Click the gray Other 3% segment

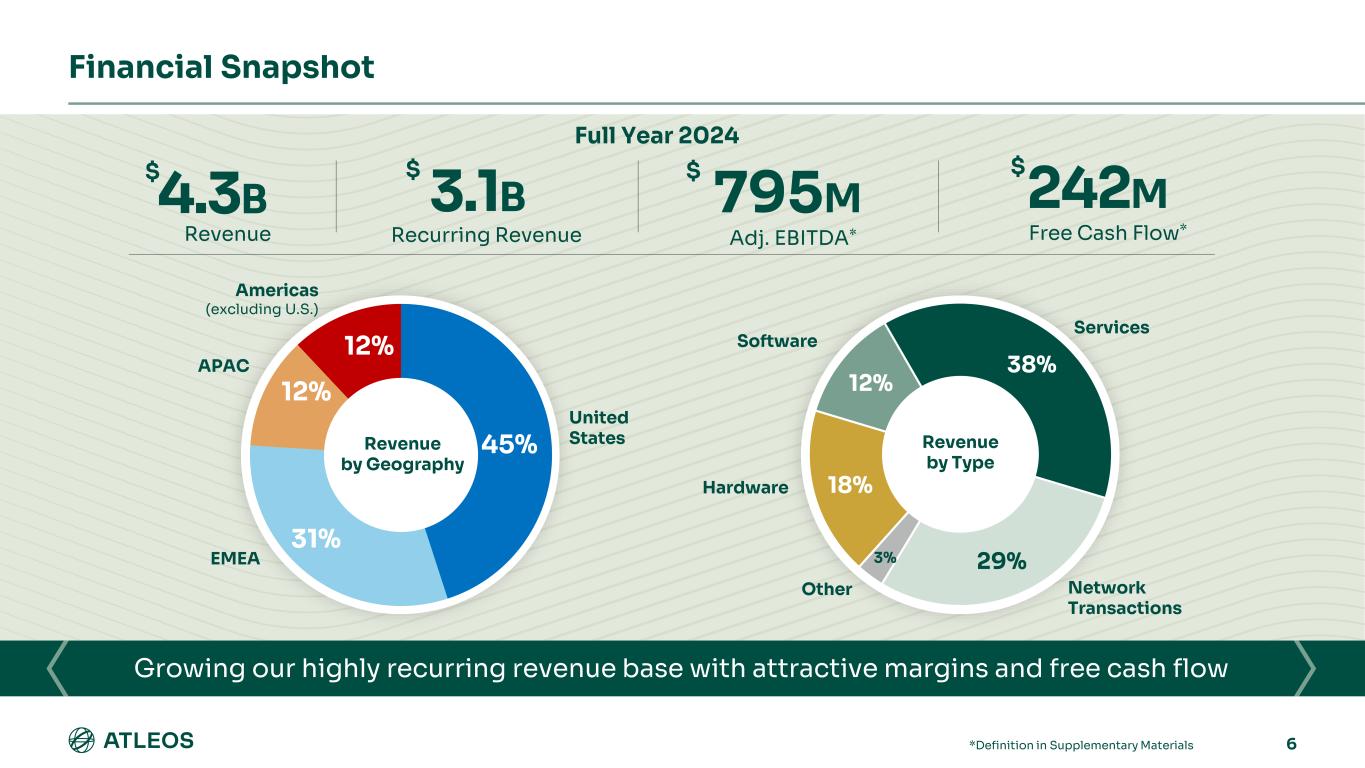882,557
